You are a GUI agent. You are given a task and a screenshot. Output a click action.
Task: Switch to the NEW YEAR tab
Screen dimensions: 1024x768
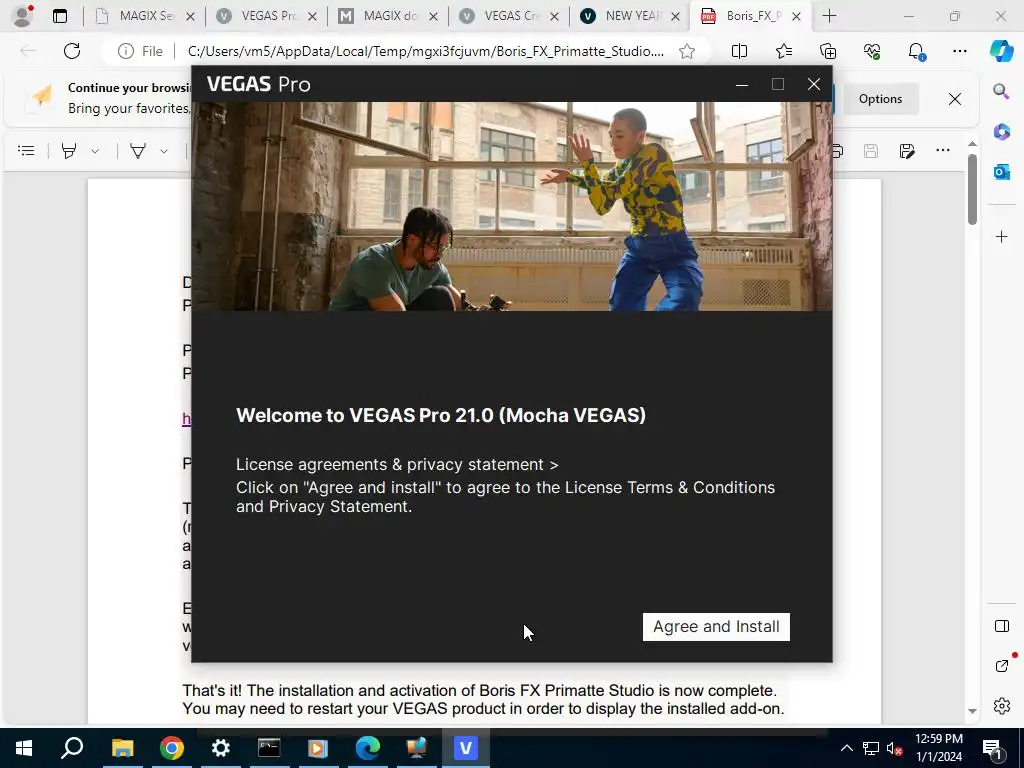pyautogui.click(x=632, y=16)
